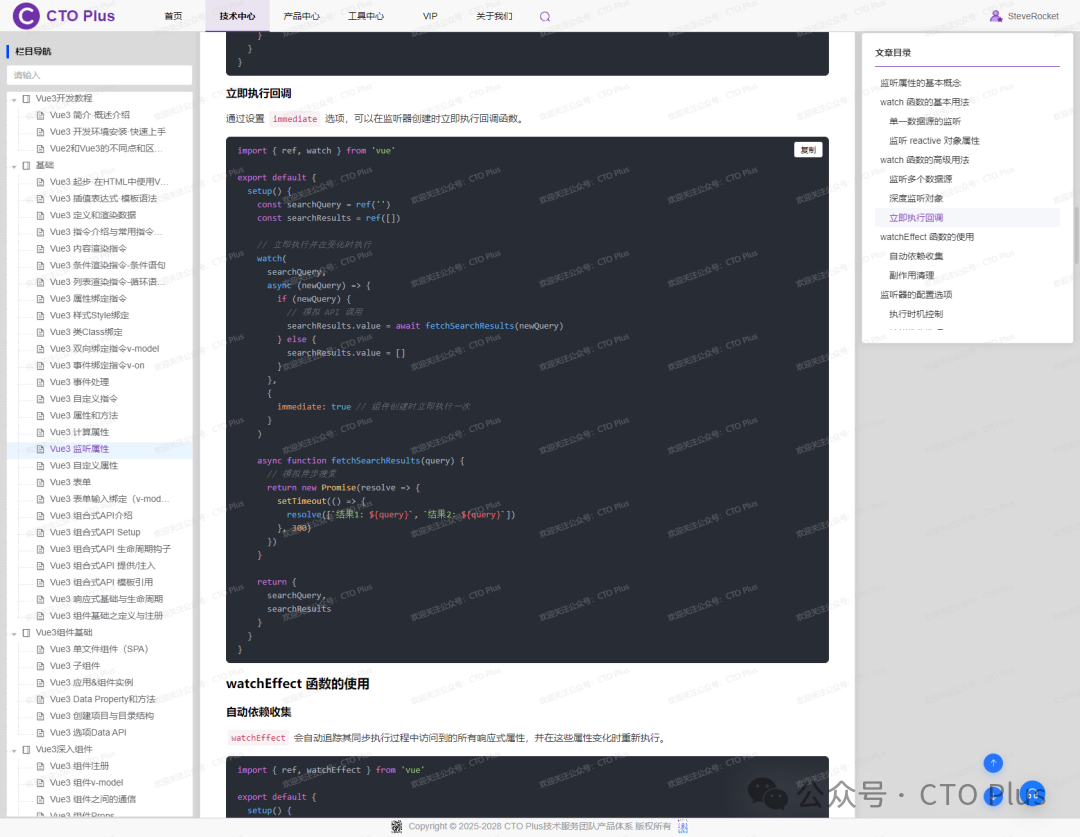Screen dimensions: 1080x837
Task: Jump to watchEffect 函数的使用 in contents
Action: click(927, 237)
